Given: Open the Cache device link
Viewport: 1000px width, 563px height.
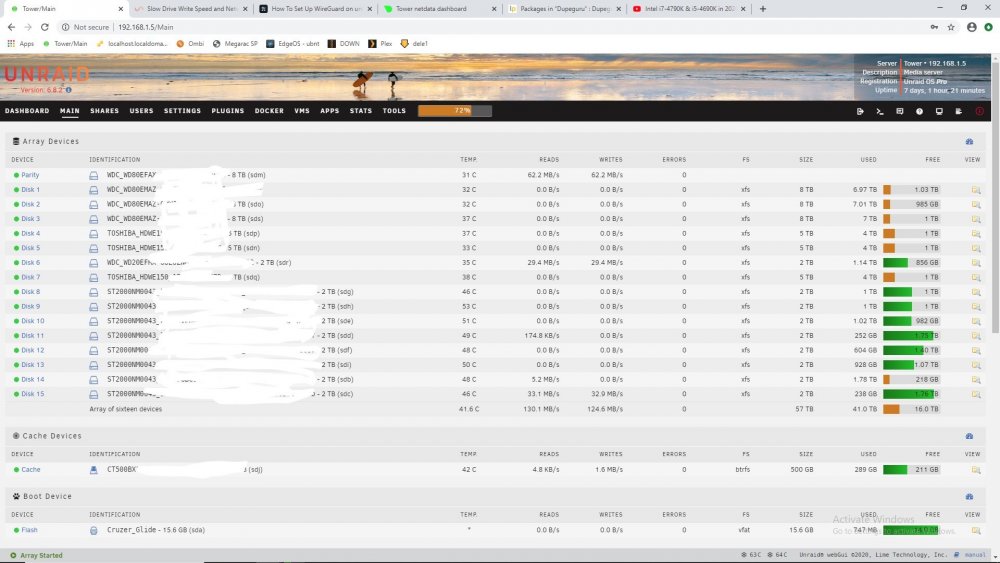Looking at the screenshot, I should click(31, 469).
